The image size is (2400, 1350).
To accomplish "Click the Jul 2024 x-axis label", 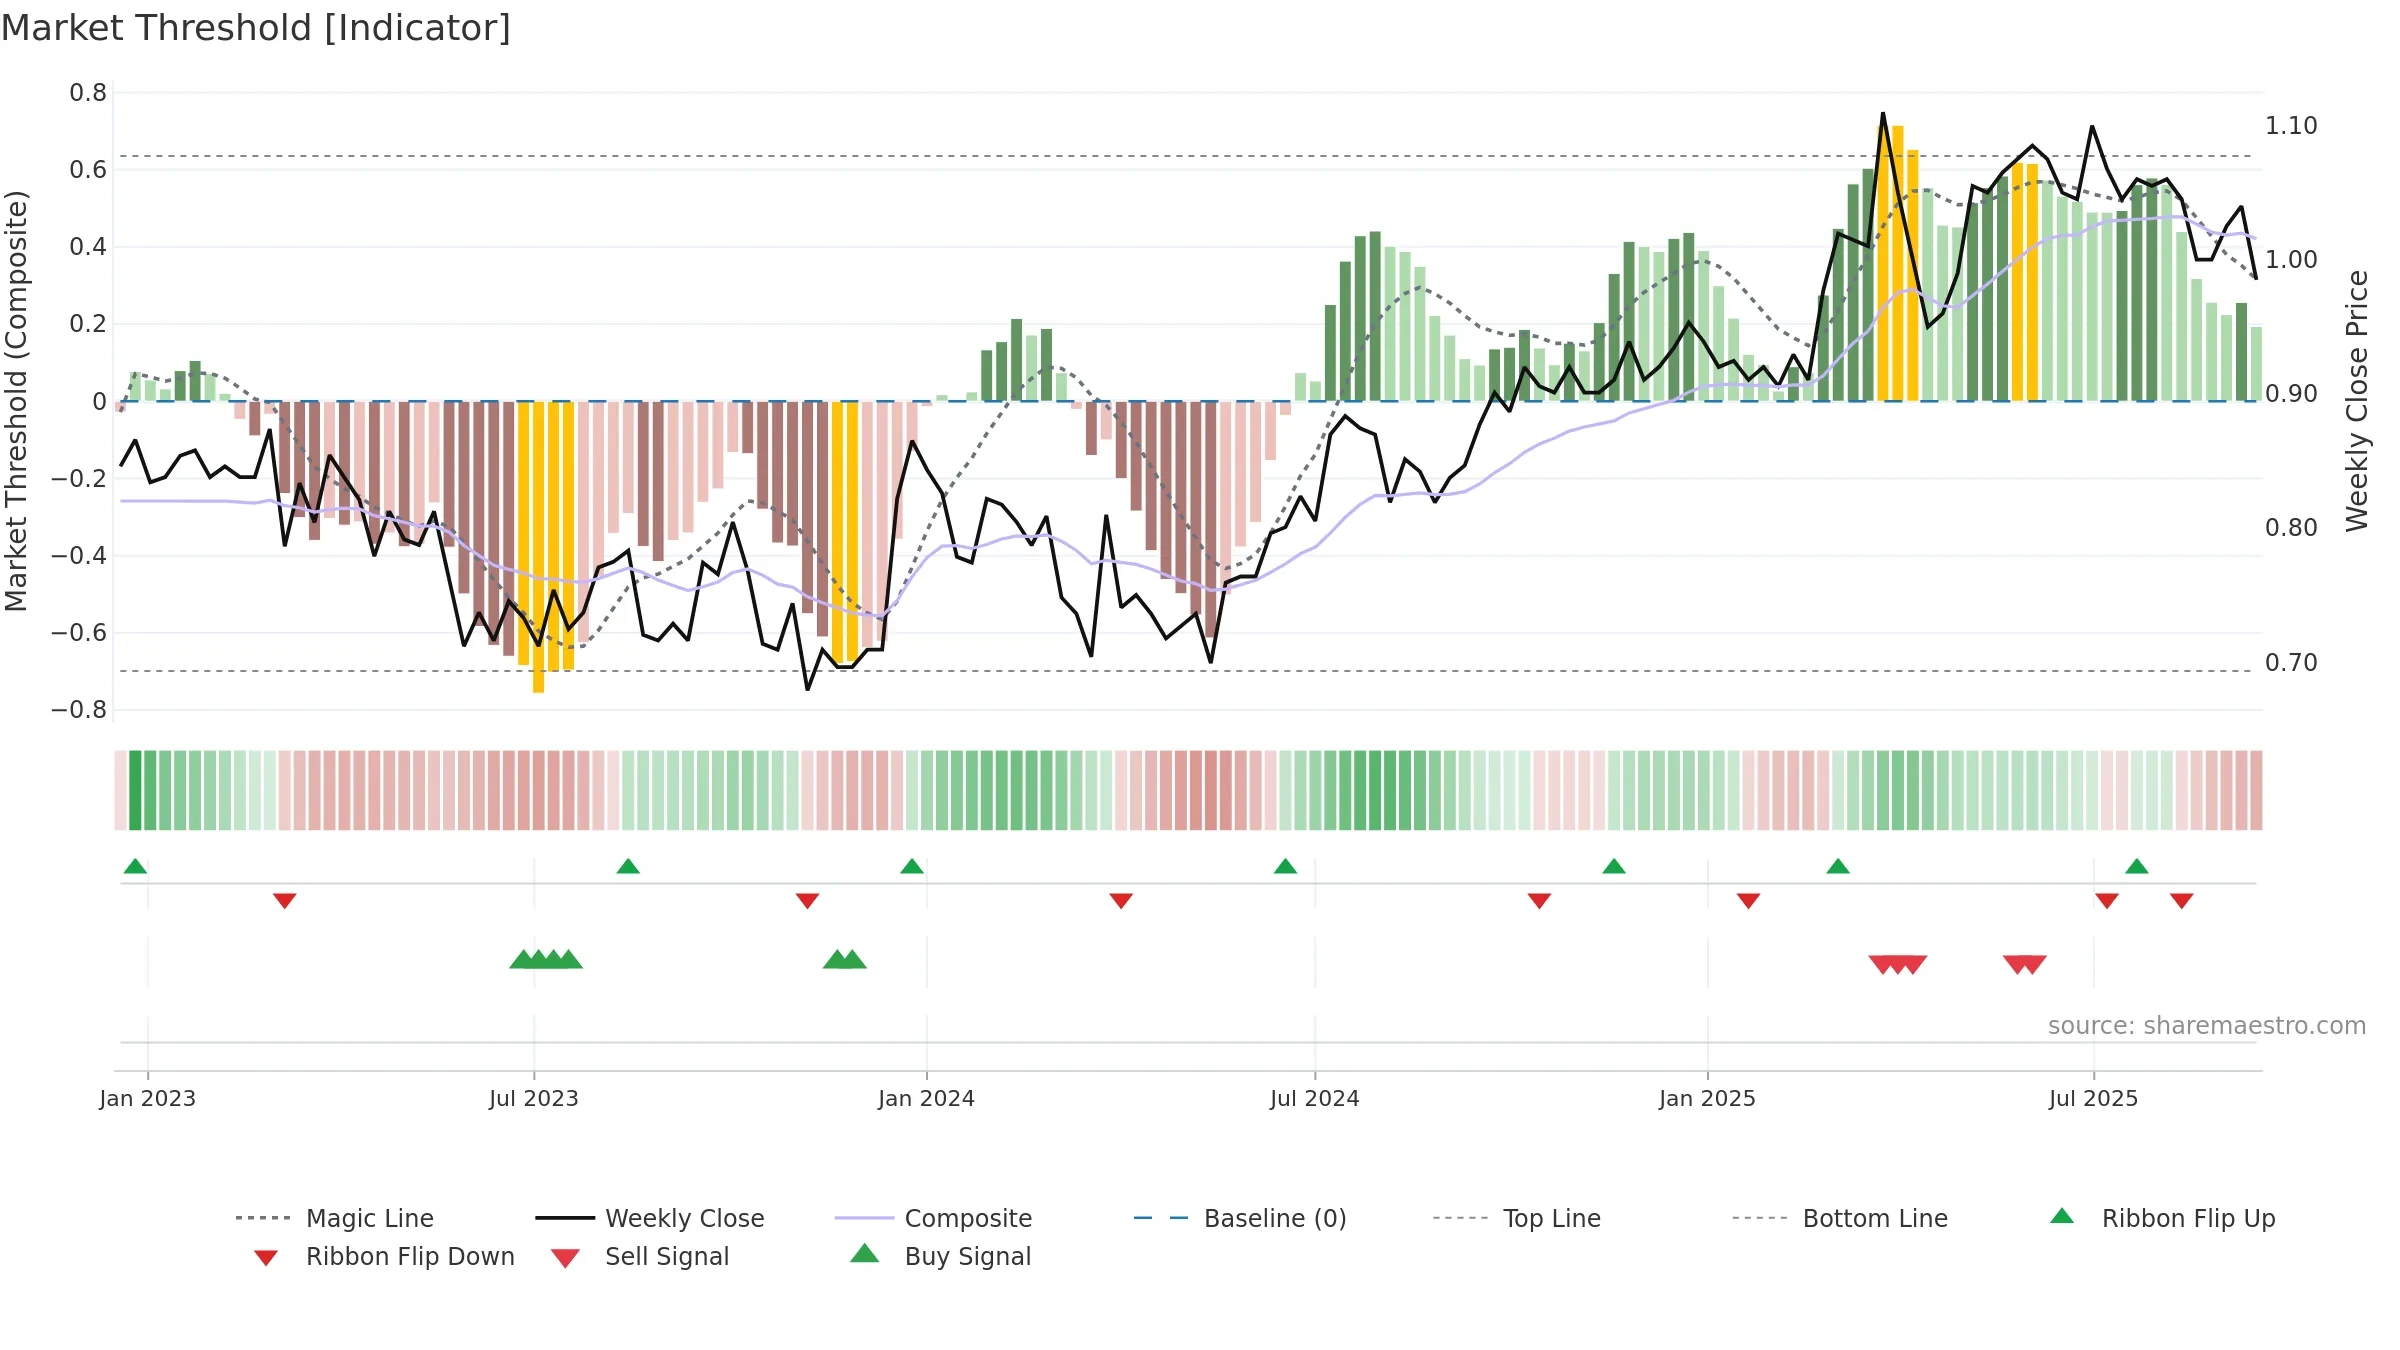I will pyautogui.click(x=1315, y=1098).
